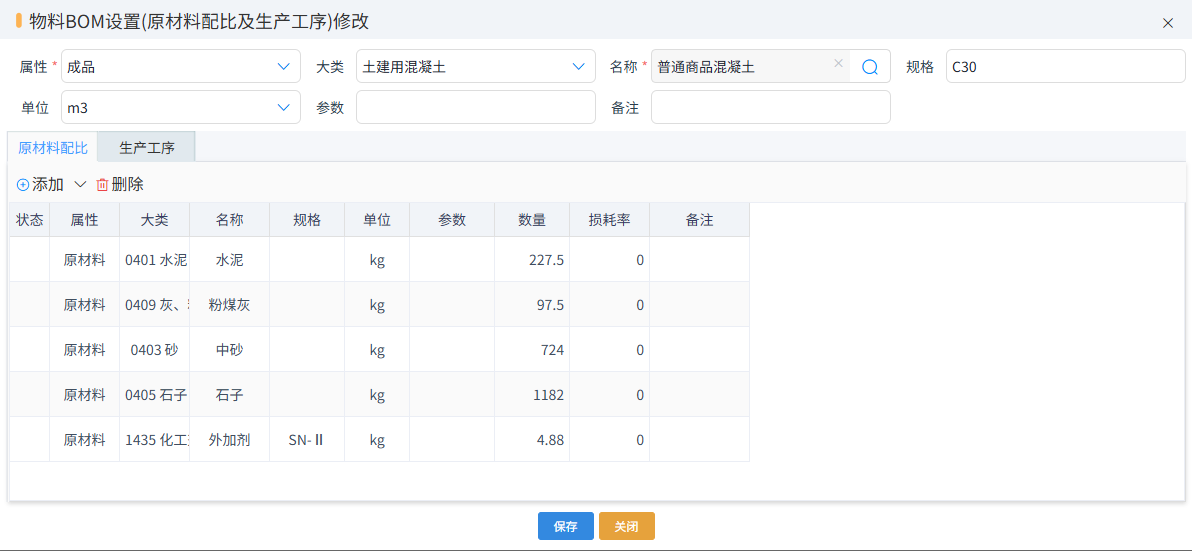Click the 单位 column header in table
1192x551 pixels.
point(377,220)
